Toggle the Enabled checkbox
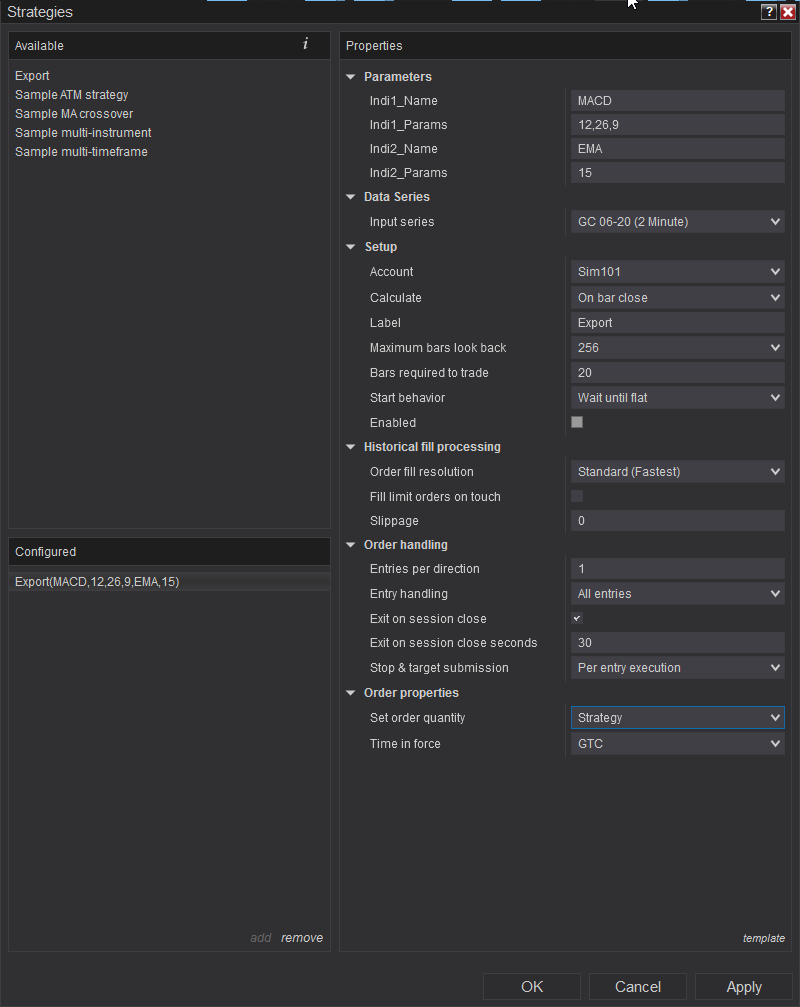800x1007 pixels. (x=577, y=422)
